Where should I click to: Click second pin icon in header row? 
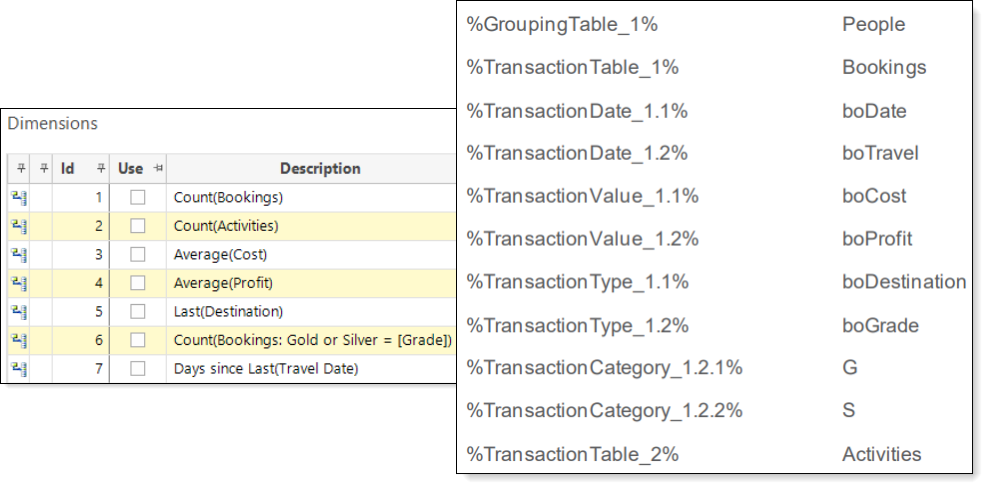(x=44, y=168)
